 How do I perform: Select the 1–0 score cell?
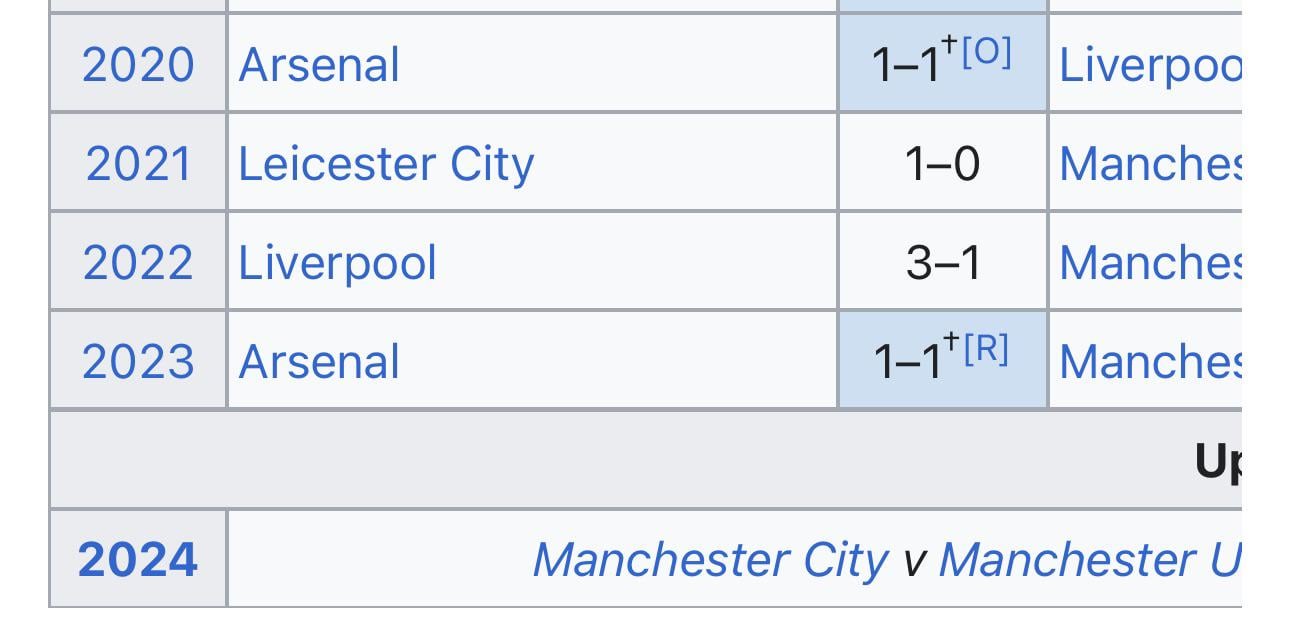tap(943, 163)
